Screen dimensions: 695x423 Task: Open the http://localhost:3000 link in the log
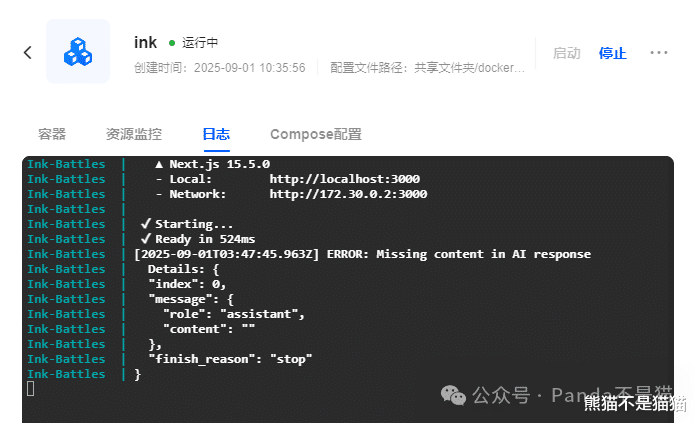tap(344, 179)
